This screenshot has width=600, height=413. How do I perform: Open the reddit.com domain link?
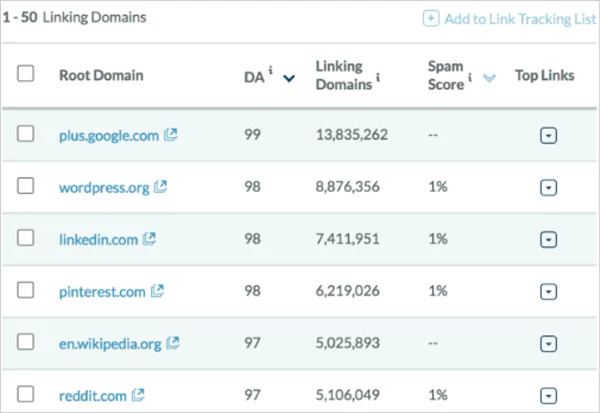[93, 396]
